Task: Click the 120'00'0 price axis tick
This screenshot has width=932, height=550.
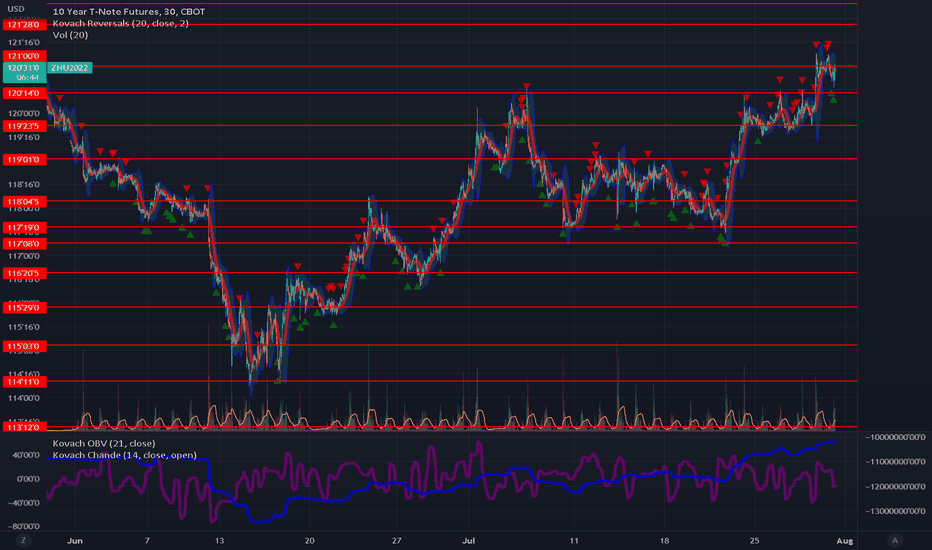Action: (24, 114)
